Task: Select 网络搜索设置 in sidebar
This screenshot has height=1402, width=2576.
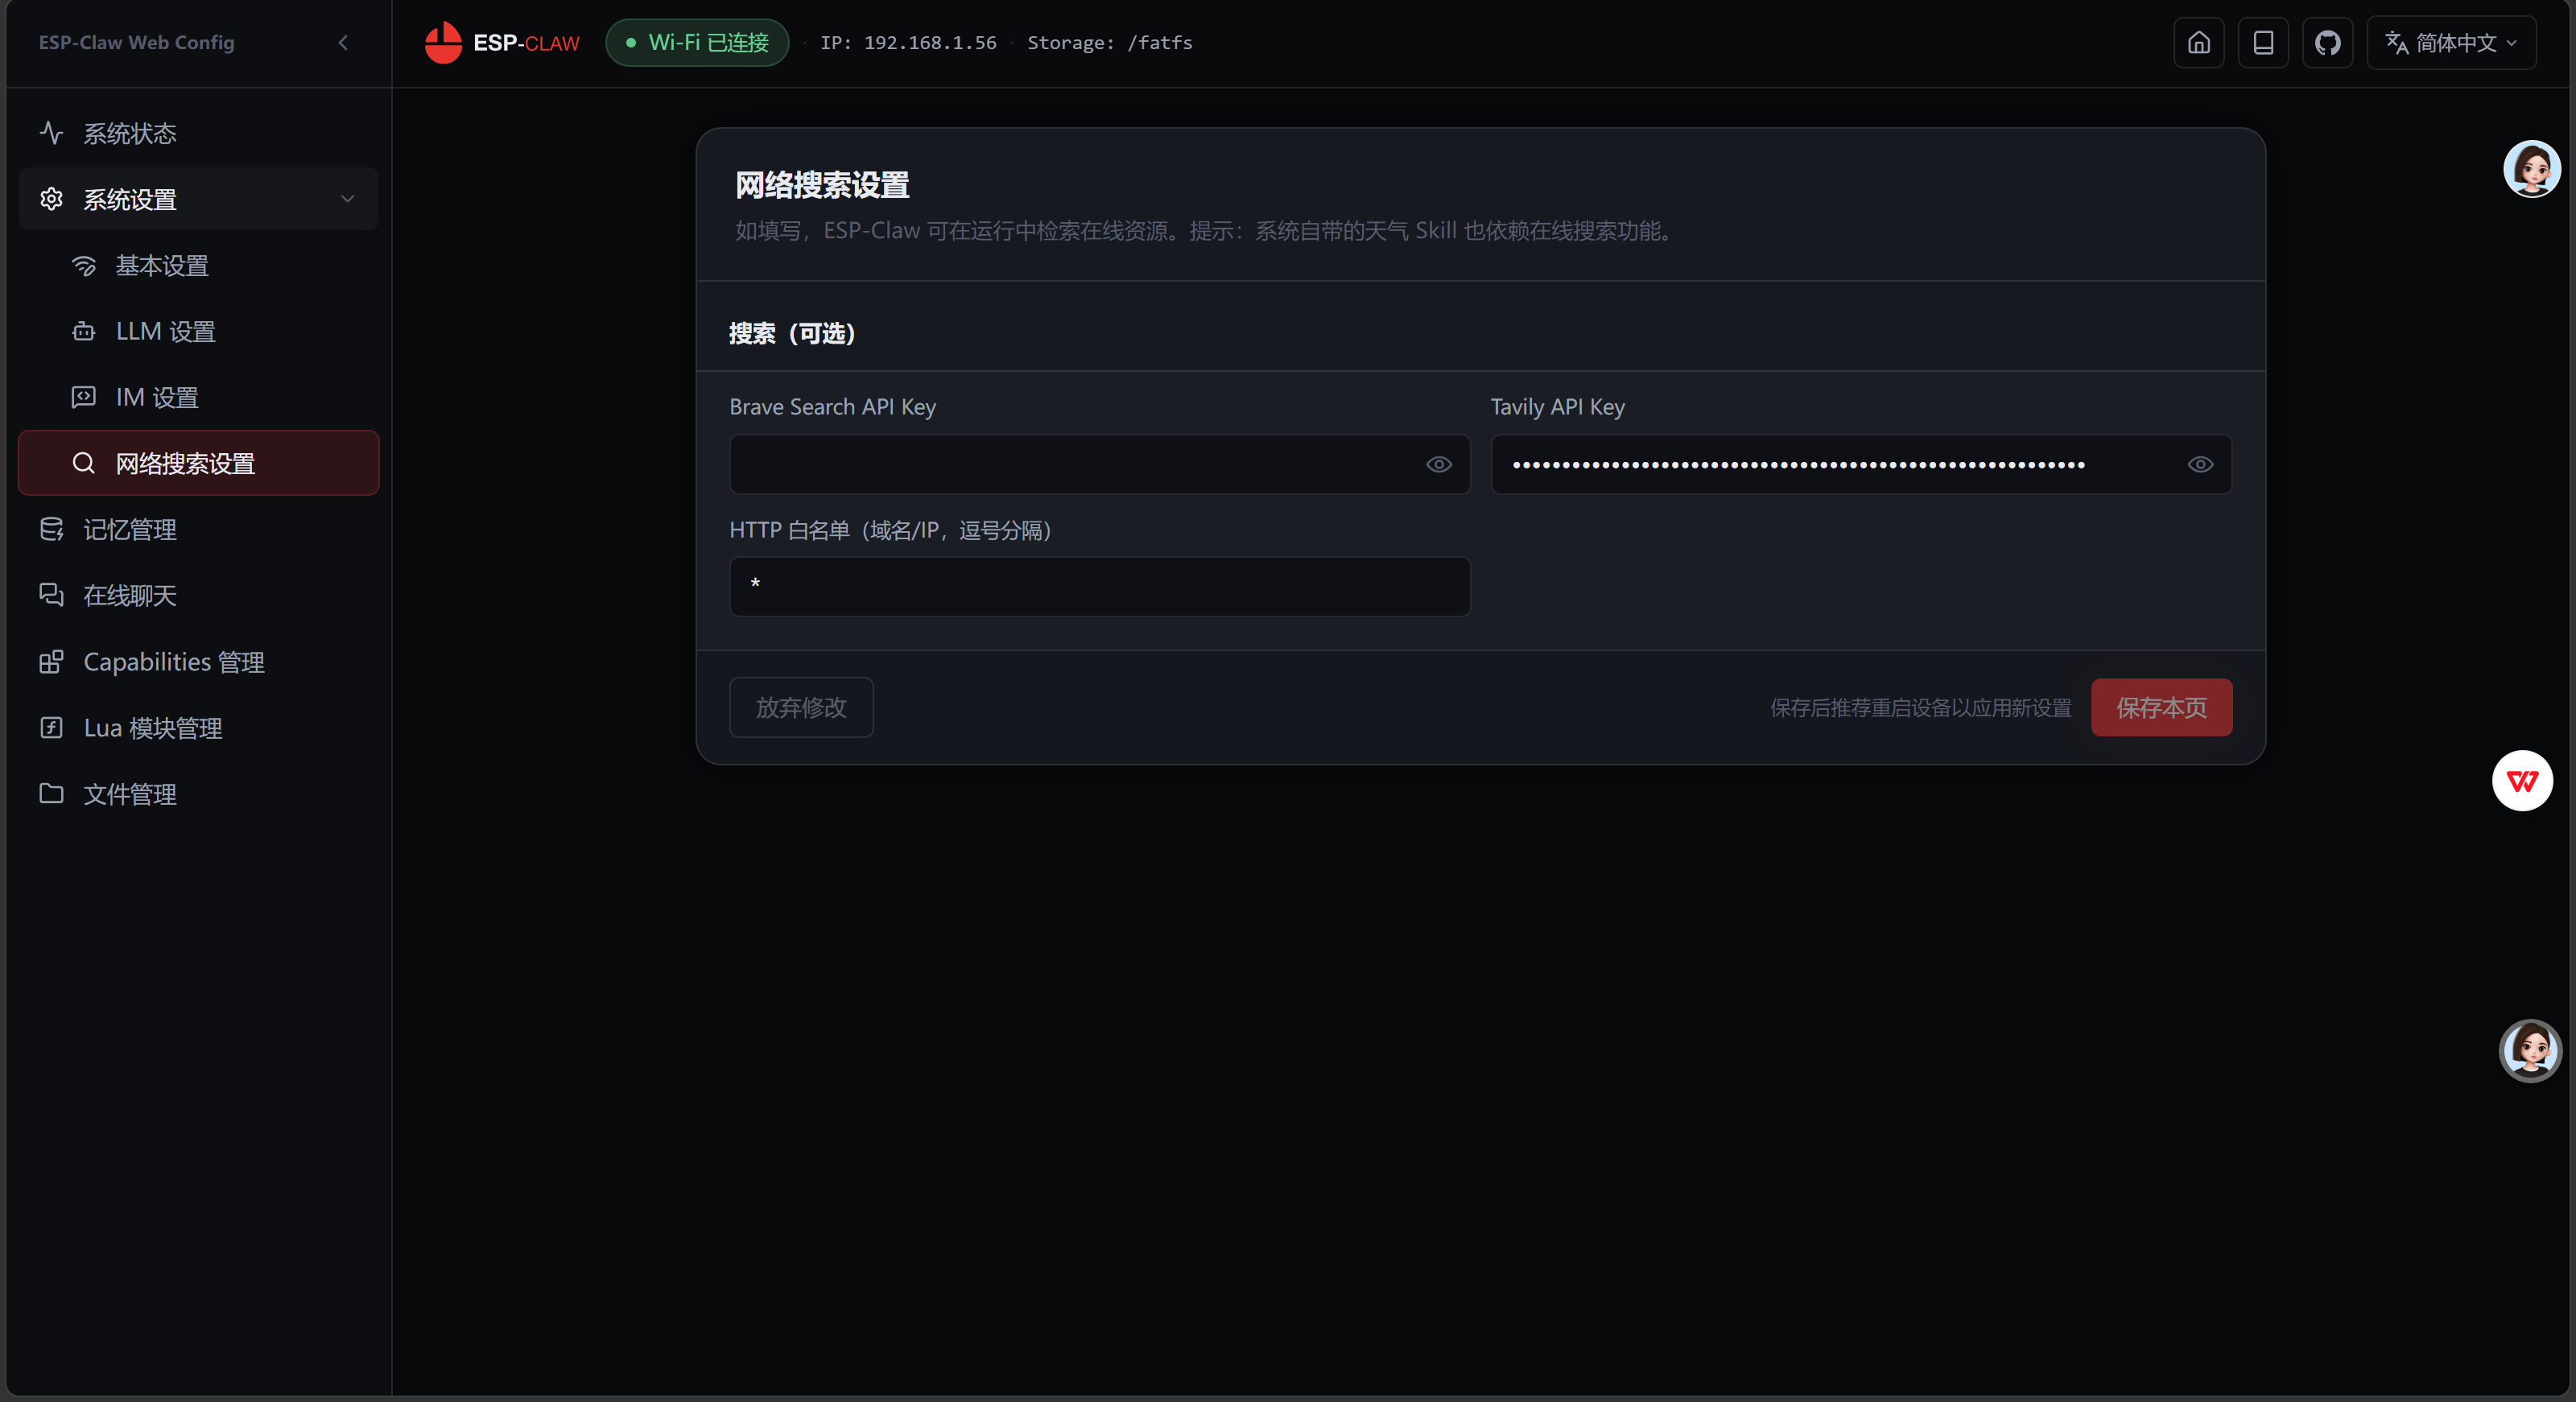Action: click(x=198, y=463)
